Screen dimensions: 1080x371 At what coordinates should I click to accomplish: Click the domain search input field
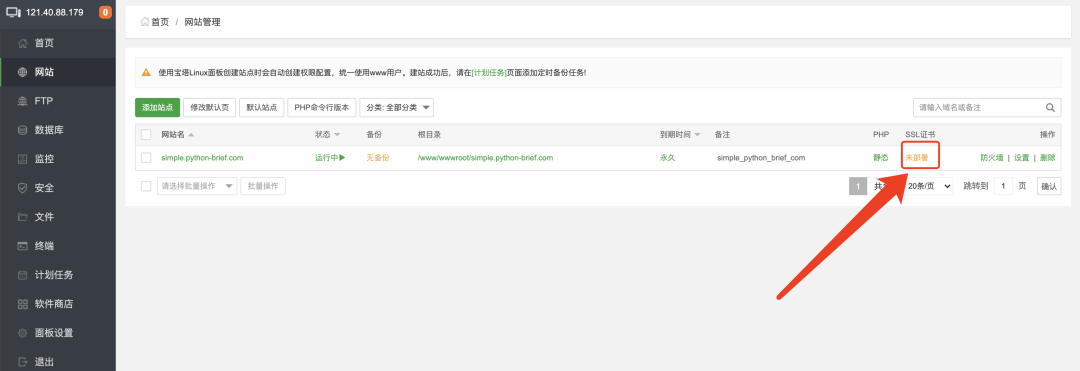click(978, 107)
